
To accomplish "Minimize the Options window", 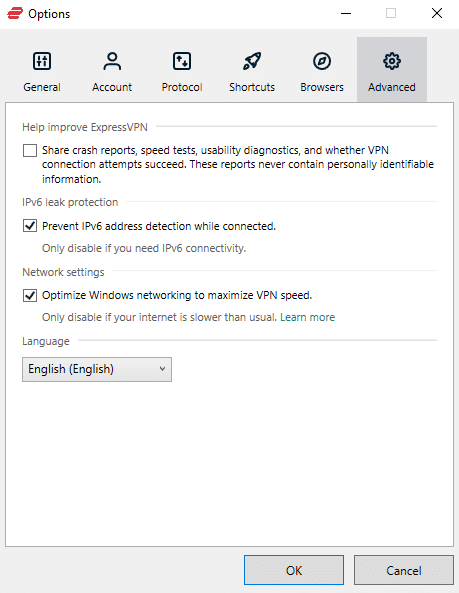I will 346,14.
